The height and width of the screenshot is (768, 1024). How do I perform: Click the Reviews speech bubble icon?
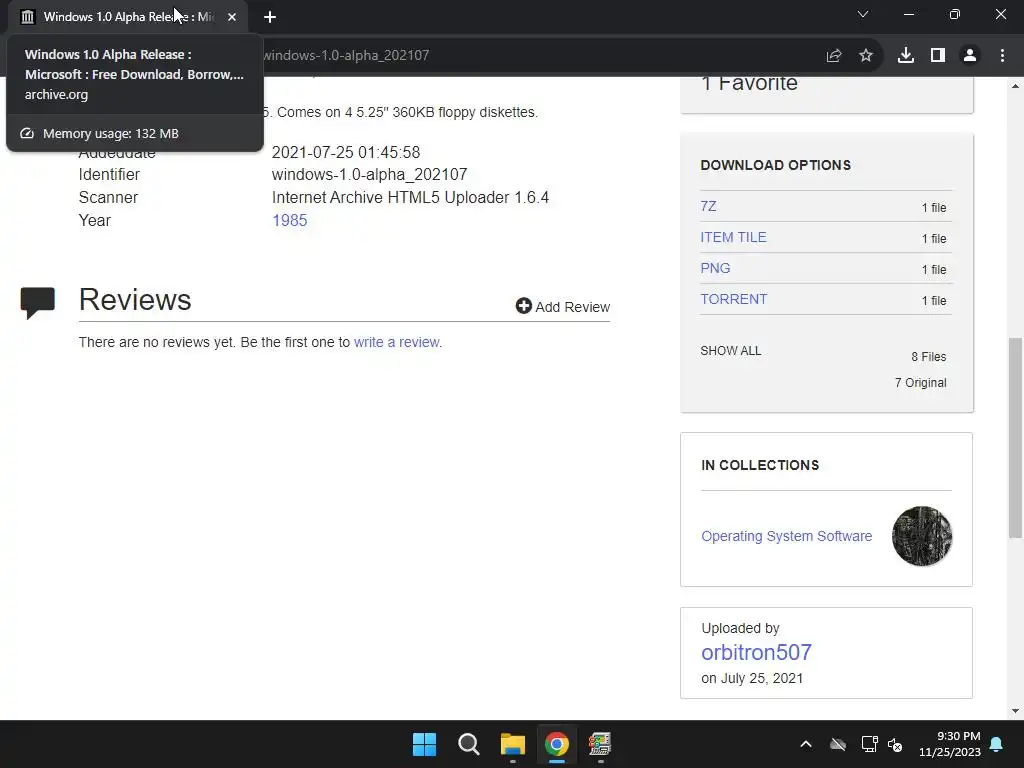pos(37,302)
